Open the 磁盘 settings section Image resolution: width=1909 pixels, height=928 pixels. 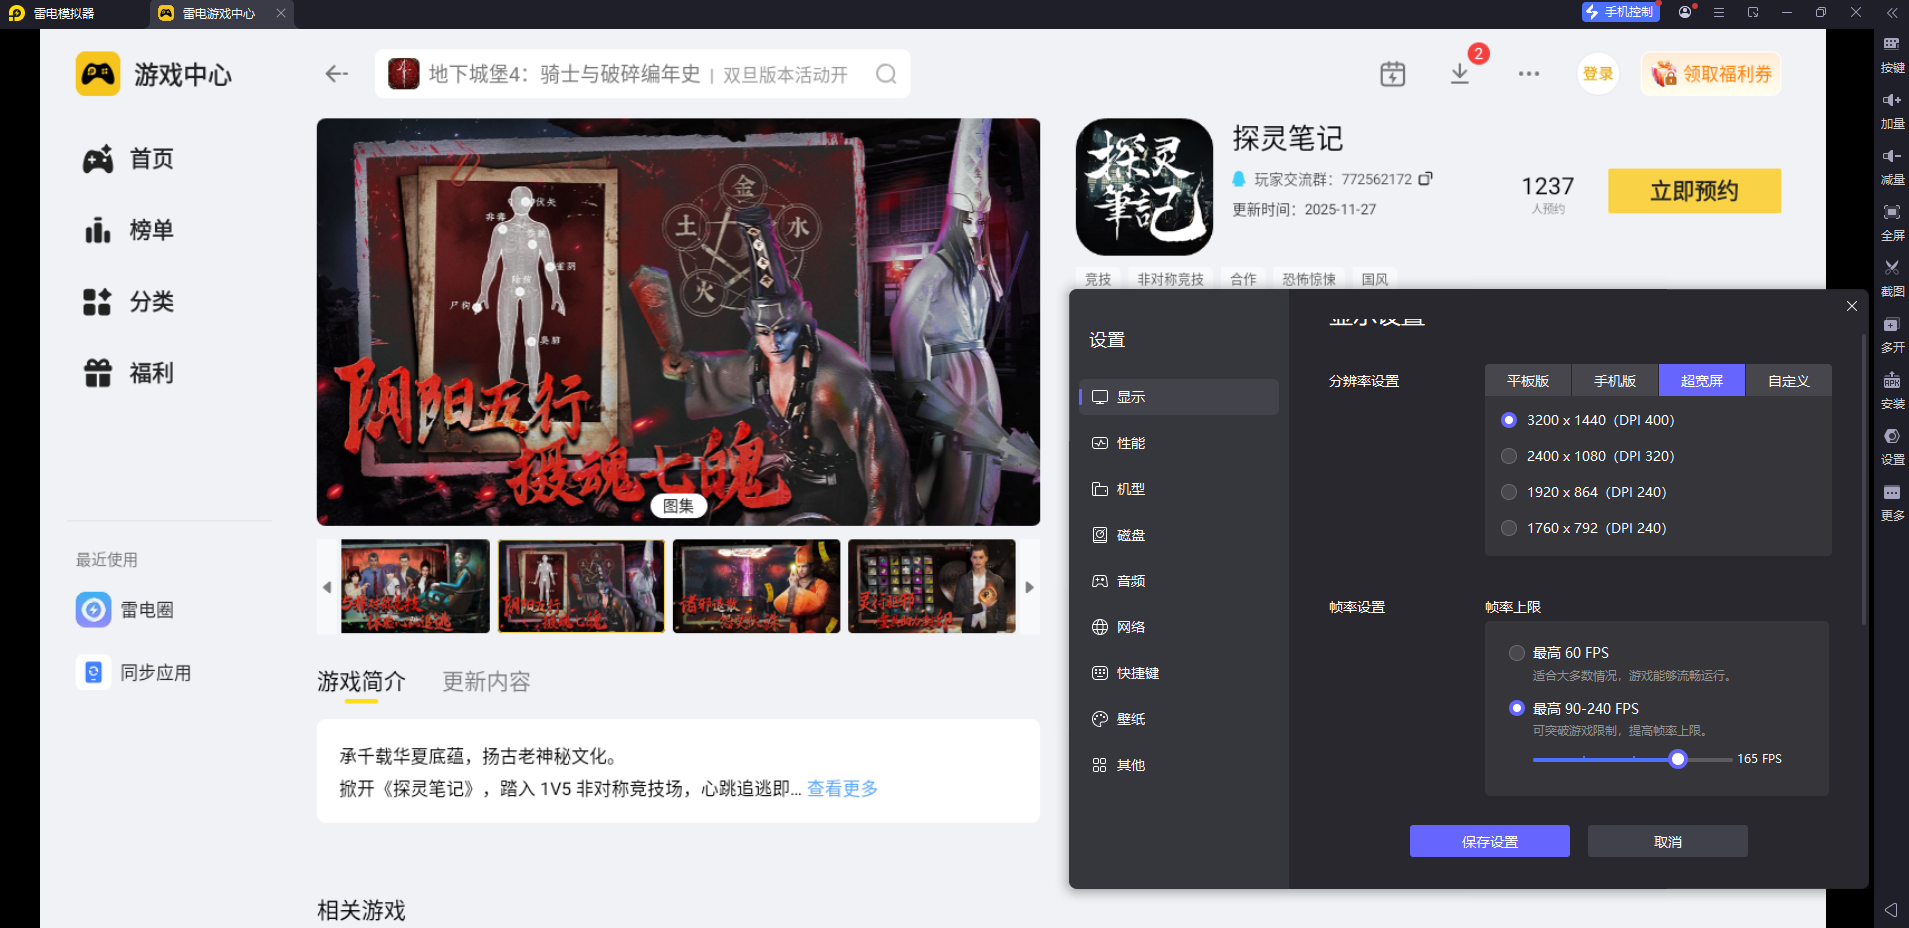pyautogui.click(x=1179, y=535)
